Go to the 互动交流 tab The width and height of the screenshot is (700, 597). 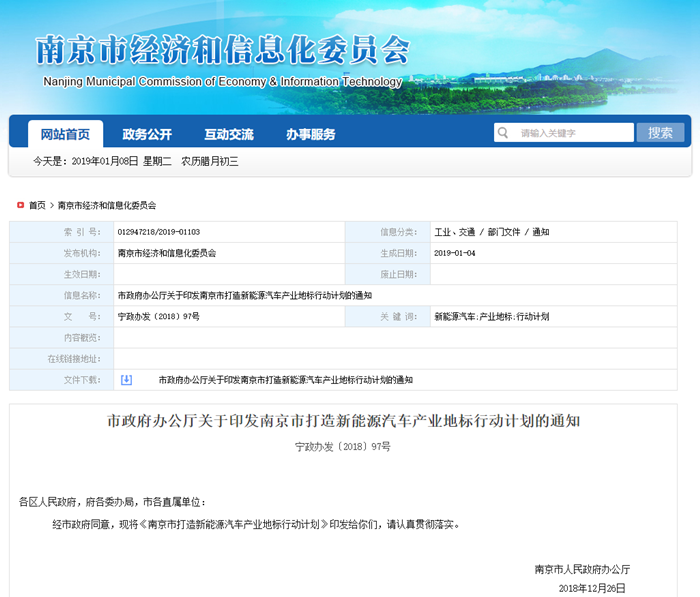pos(229,134)
